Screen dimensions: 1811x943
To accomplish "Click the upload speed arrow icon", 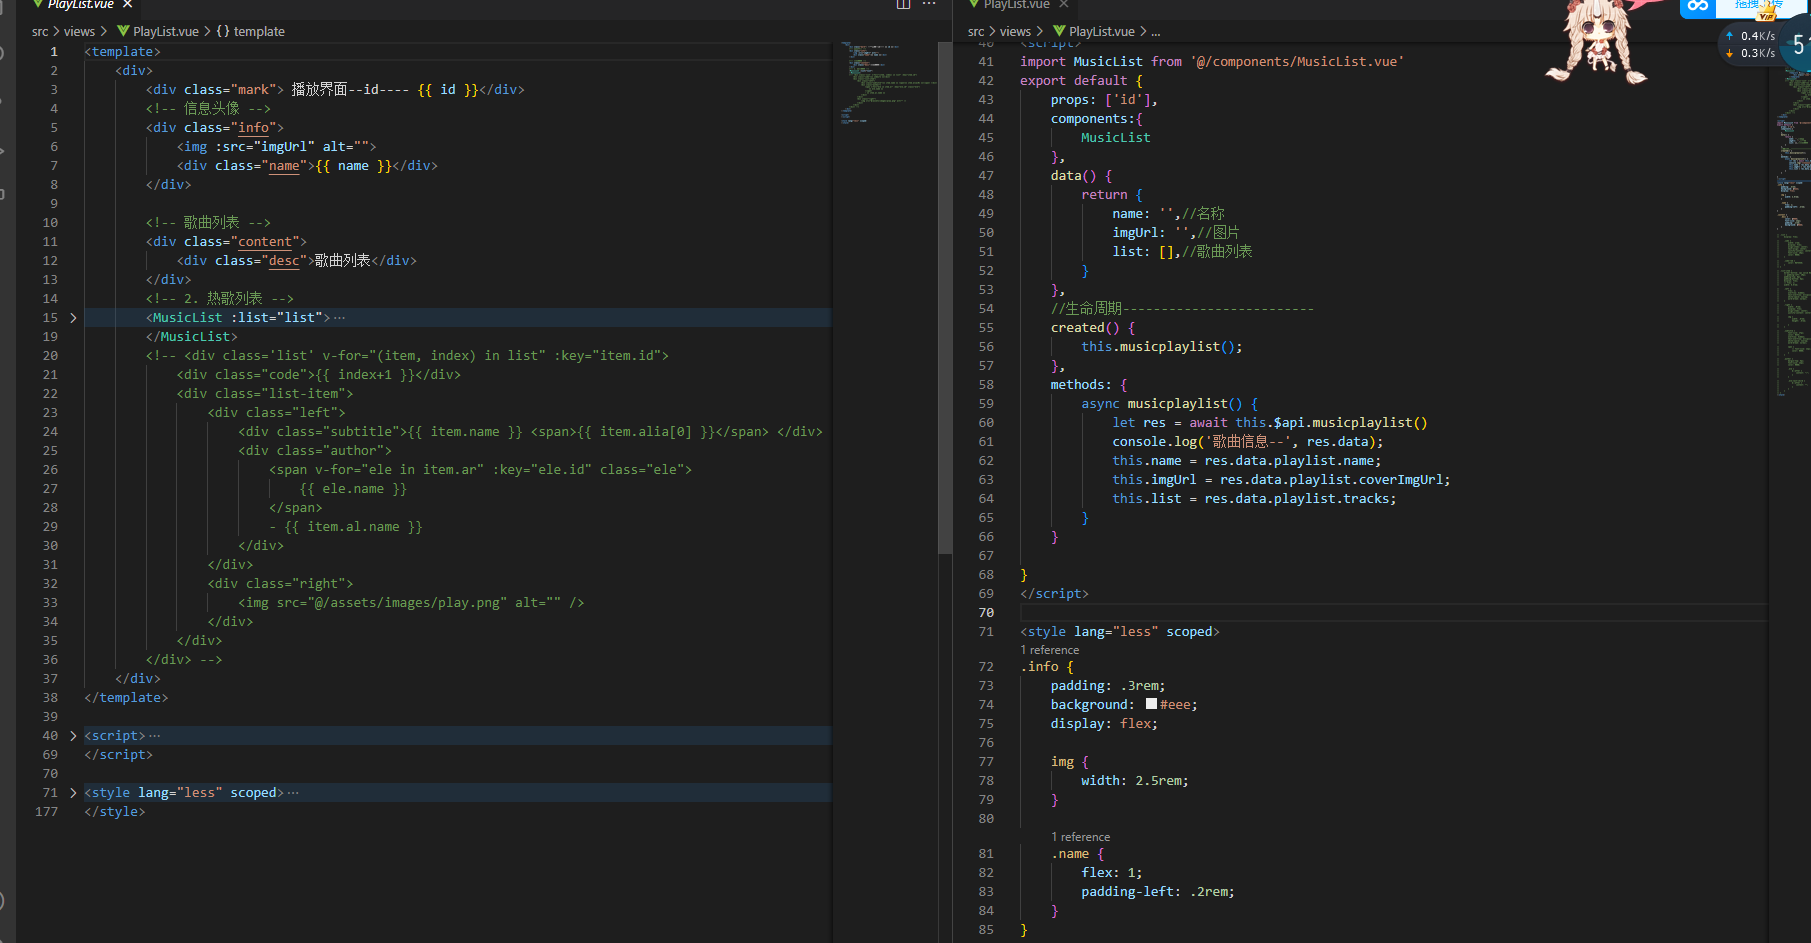I will click(x=1729, y=36).
